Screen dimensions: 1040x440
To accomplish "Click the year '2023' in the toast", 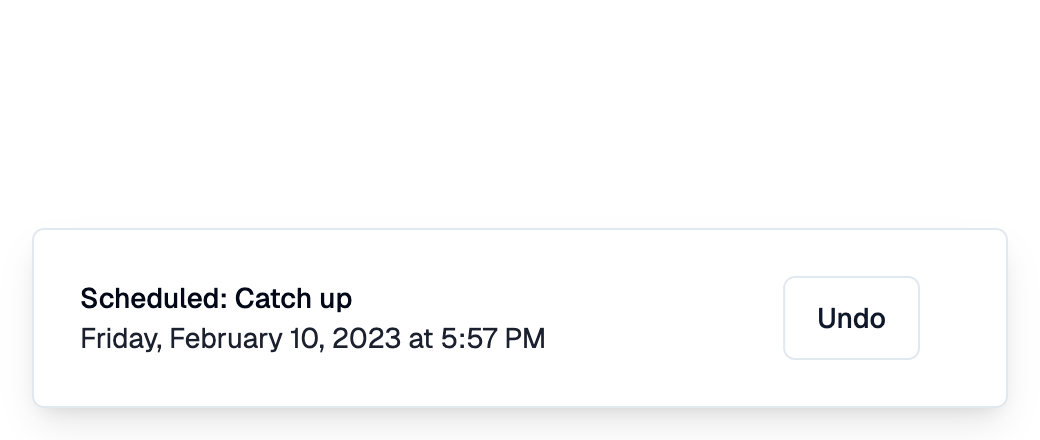I will [366, 338].
